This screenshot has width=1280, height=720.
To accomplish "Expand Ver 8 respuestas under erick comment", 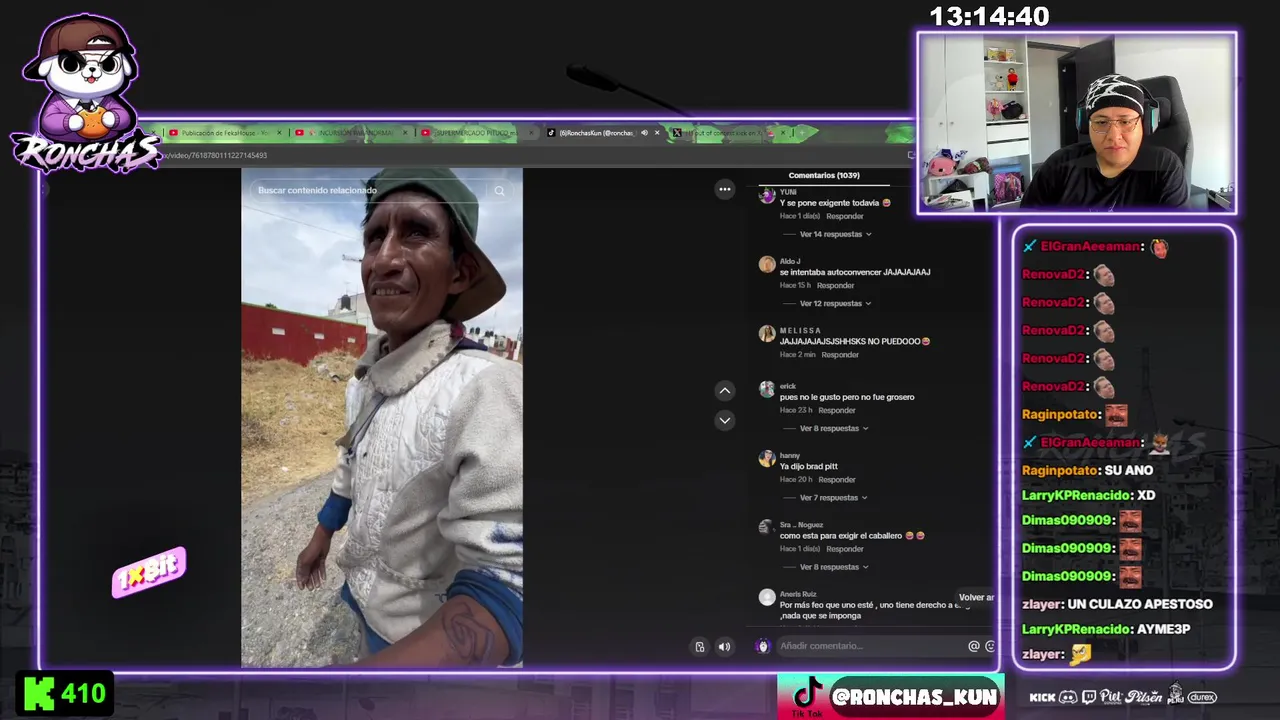I will 833,428.
